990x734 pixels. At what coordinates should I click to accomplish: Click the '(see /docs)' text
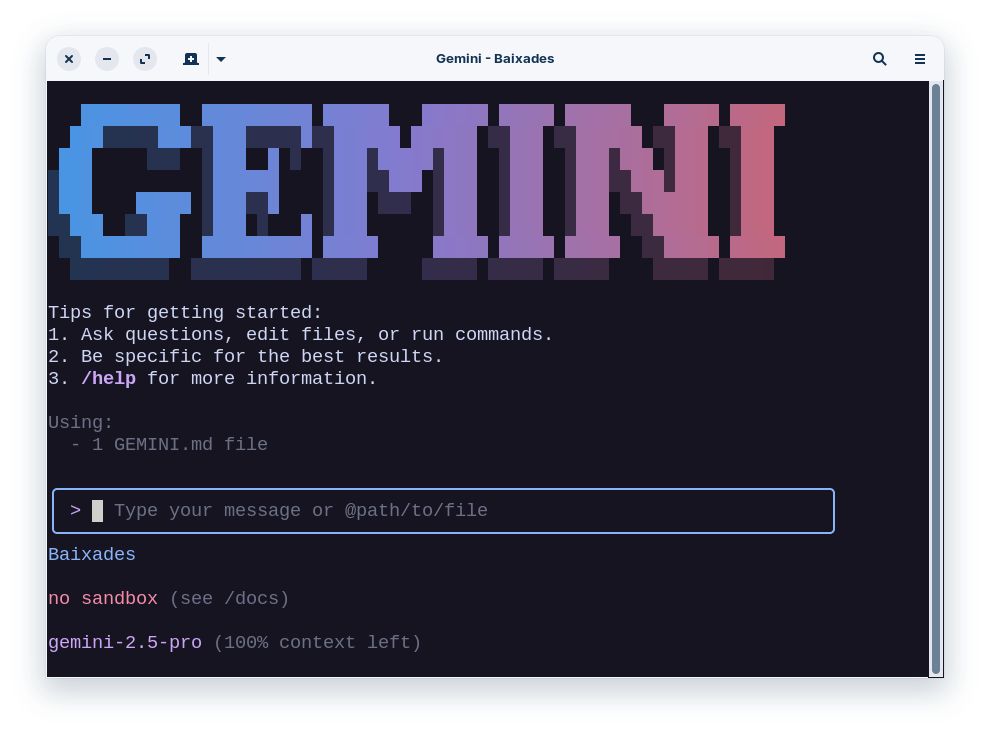[x=229, y=598]
